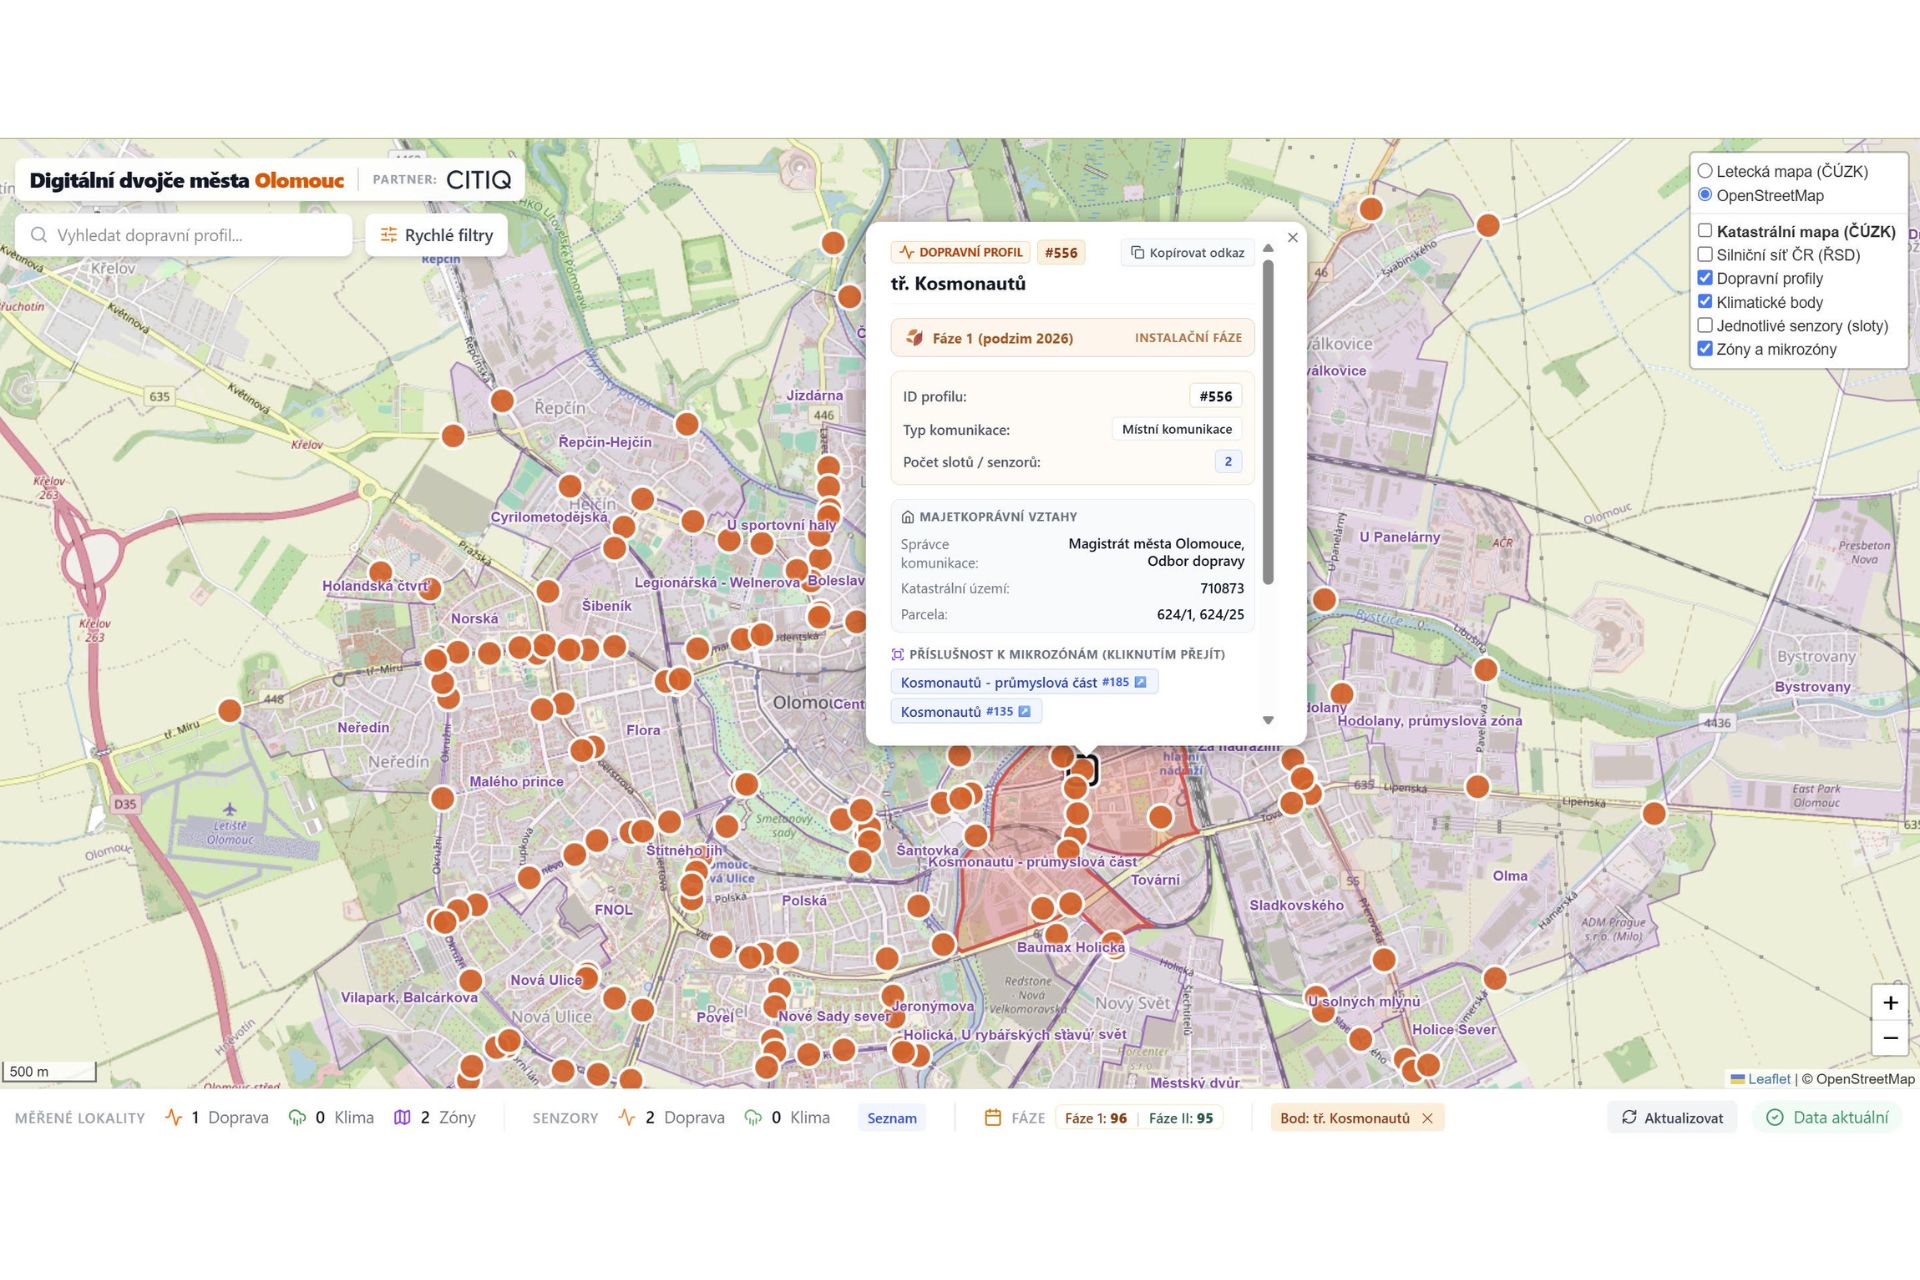Click the calendar icon next to FÁZE
The image size is (1920, 1280).
tap(992, 1117)
